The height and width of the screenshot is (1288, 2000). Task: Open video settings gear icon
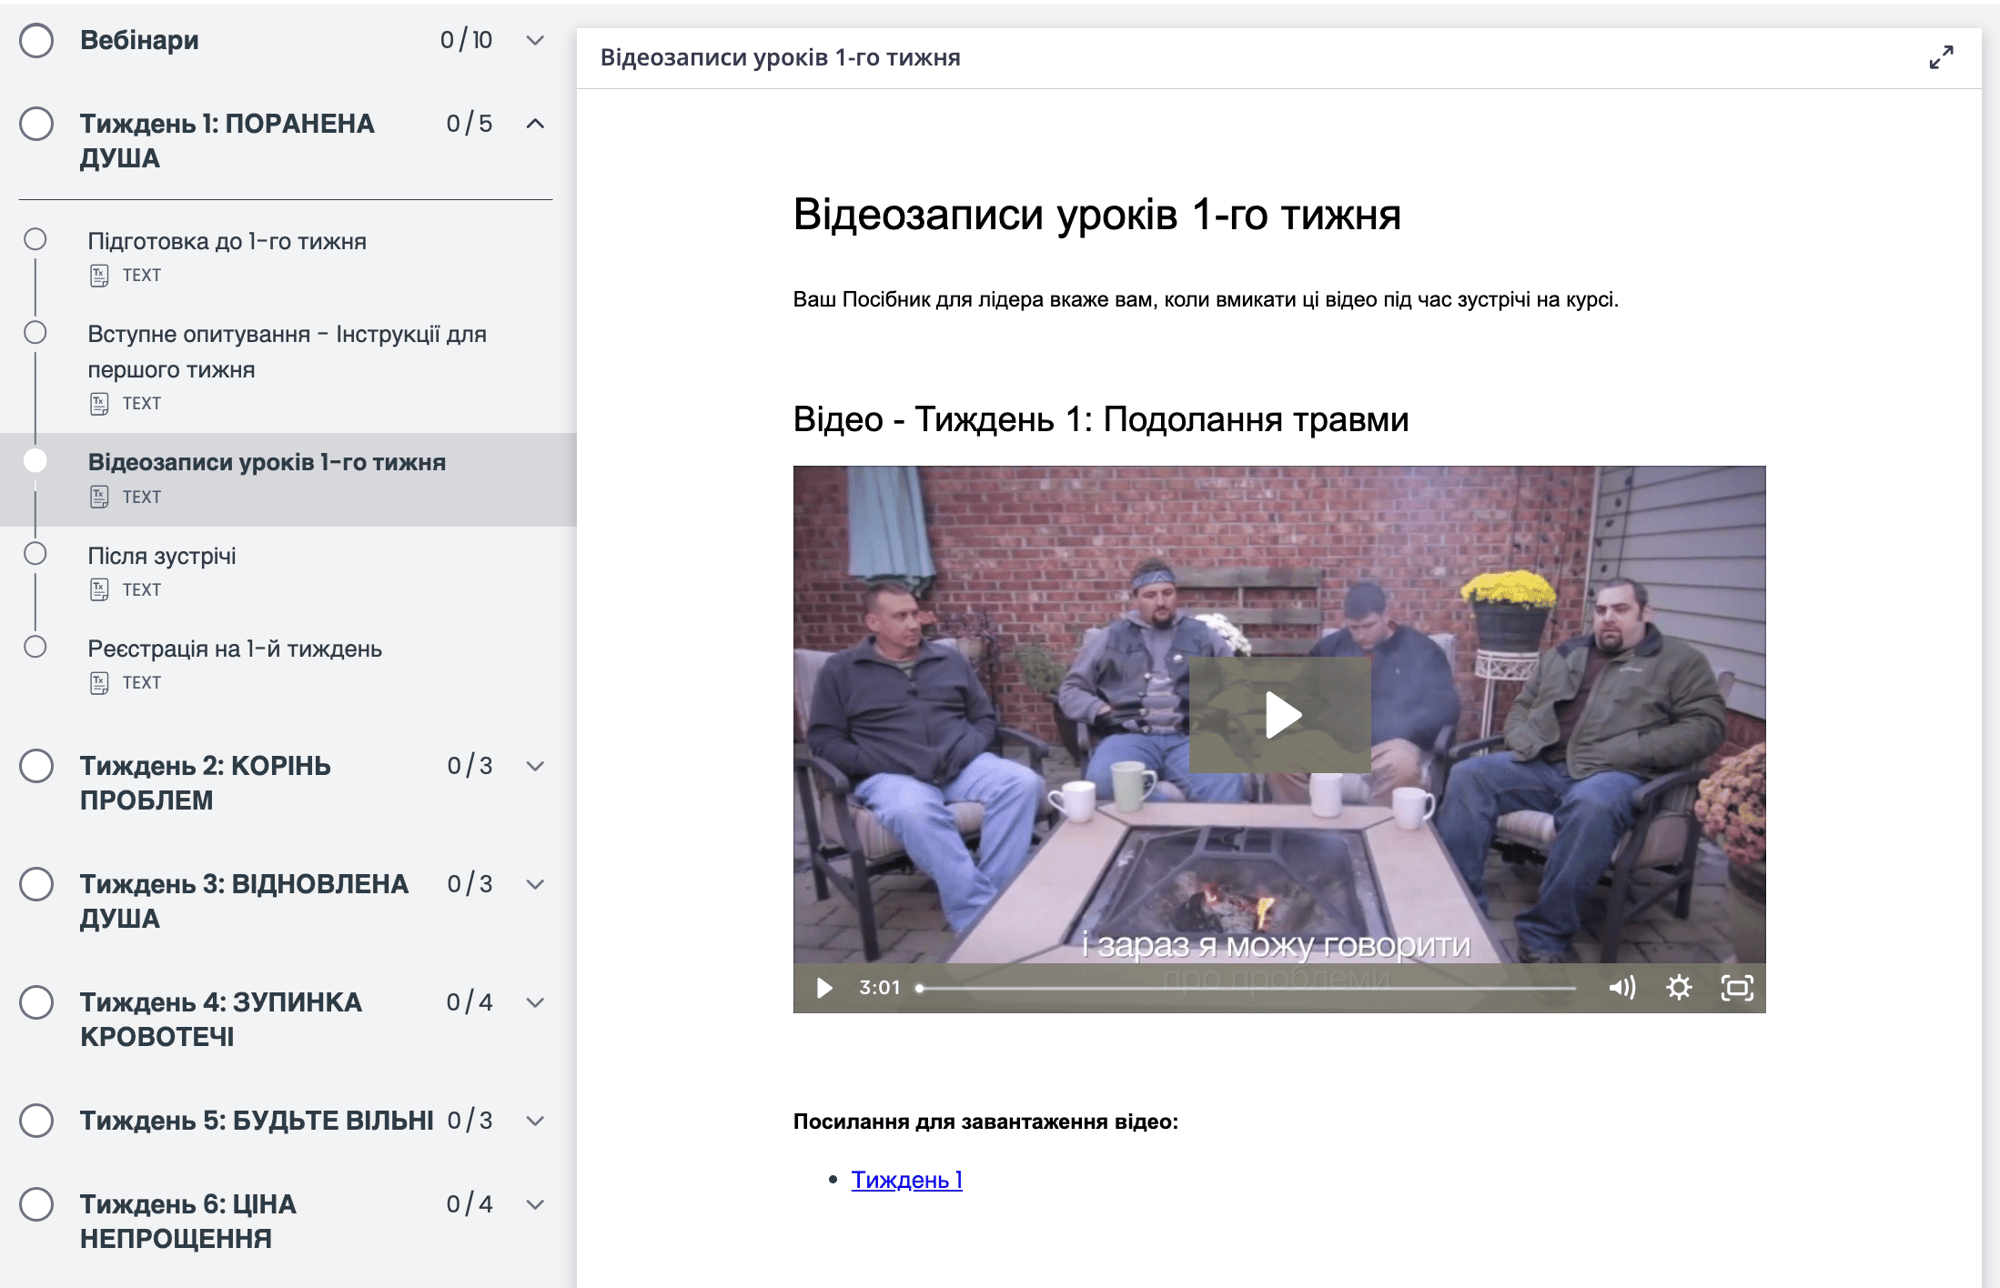point(1679,988)
